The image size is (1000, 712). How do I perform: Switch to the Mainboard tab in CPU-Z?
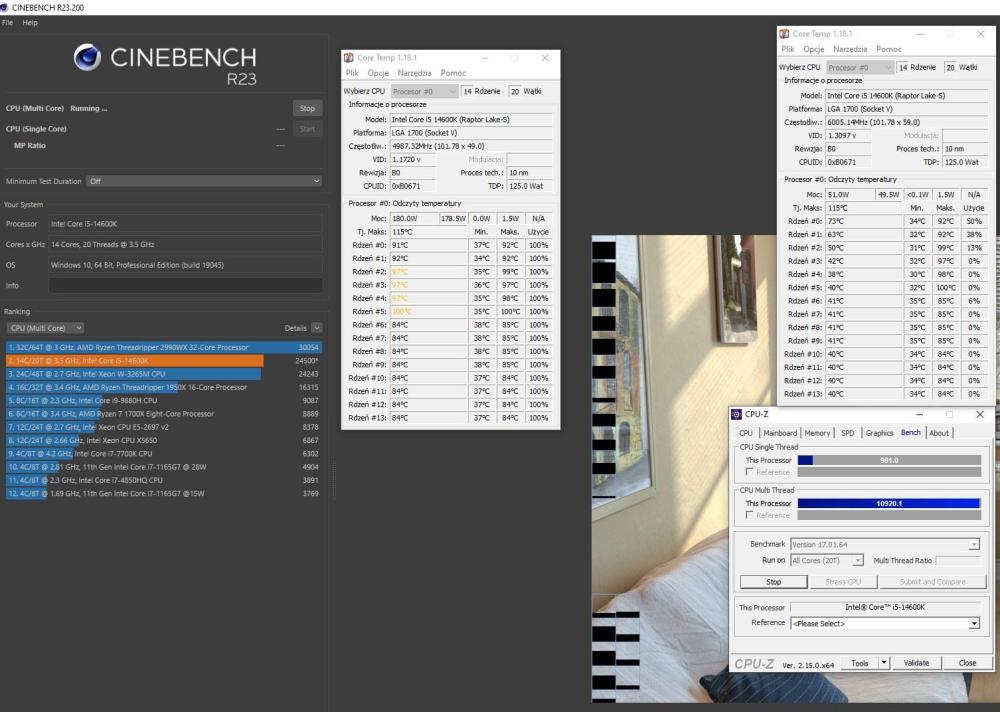[x=780, y=433]
